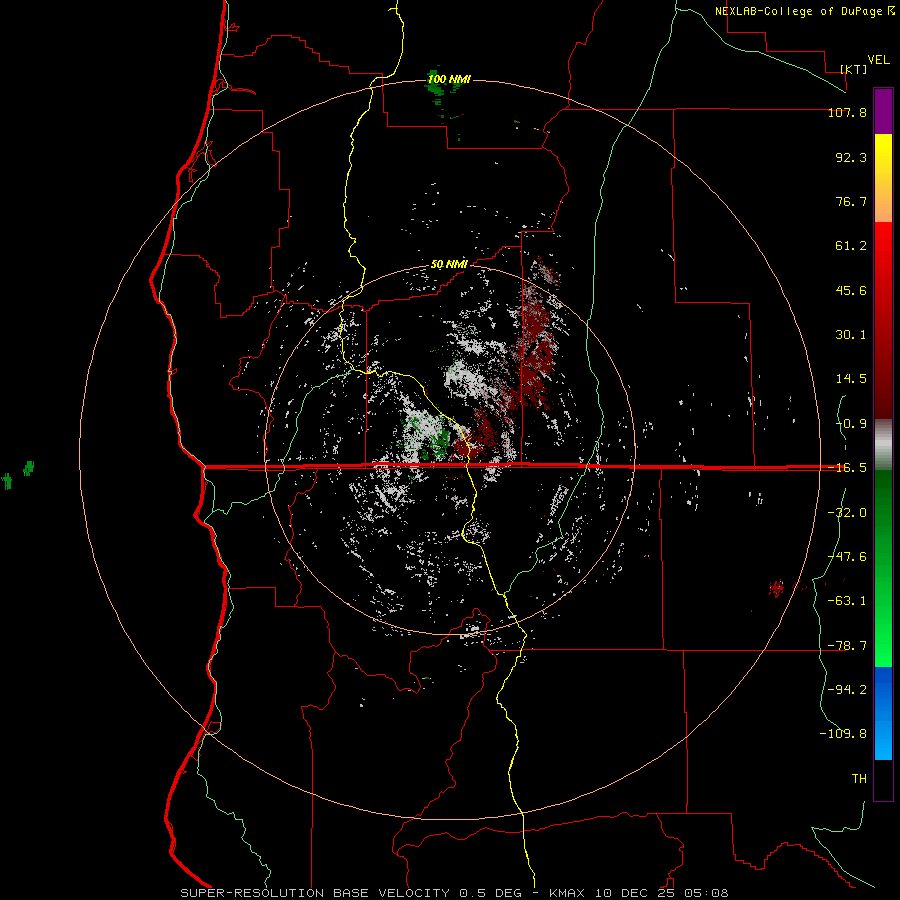
Task: Click the purple segment of the color bar
Action: (883, 111)
